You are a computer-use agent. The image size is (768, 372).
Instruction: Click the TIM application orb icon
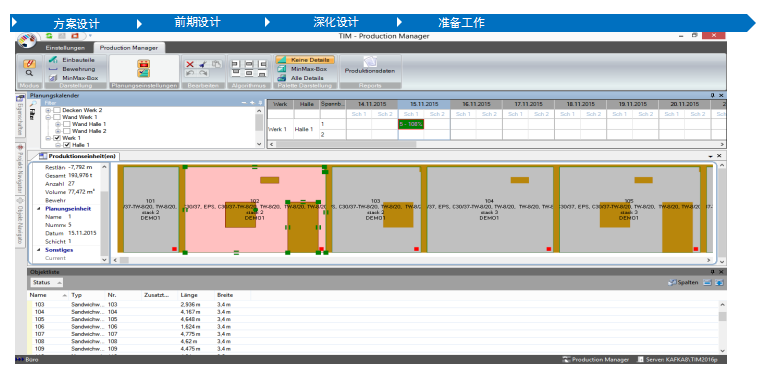[x=27, y=40]
